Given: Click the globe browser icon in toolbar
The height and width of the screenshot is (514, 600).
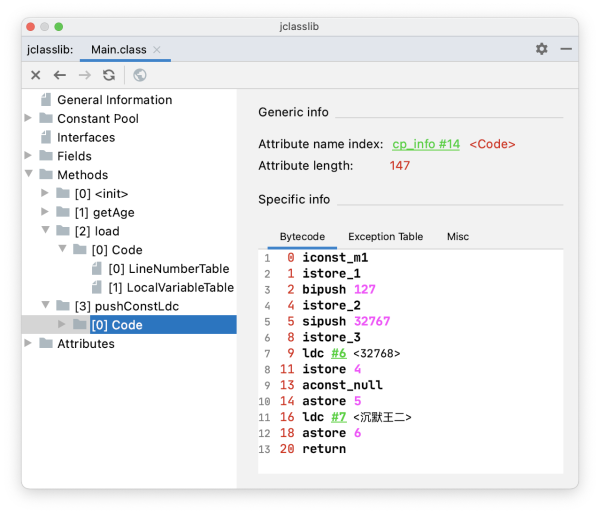Looking at the screenshot, I should 139,75.
